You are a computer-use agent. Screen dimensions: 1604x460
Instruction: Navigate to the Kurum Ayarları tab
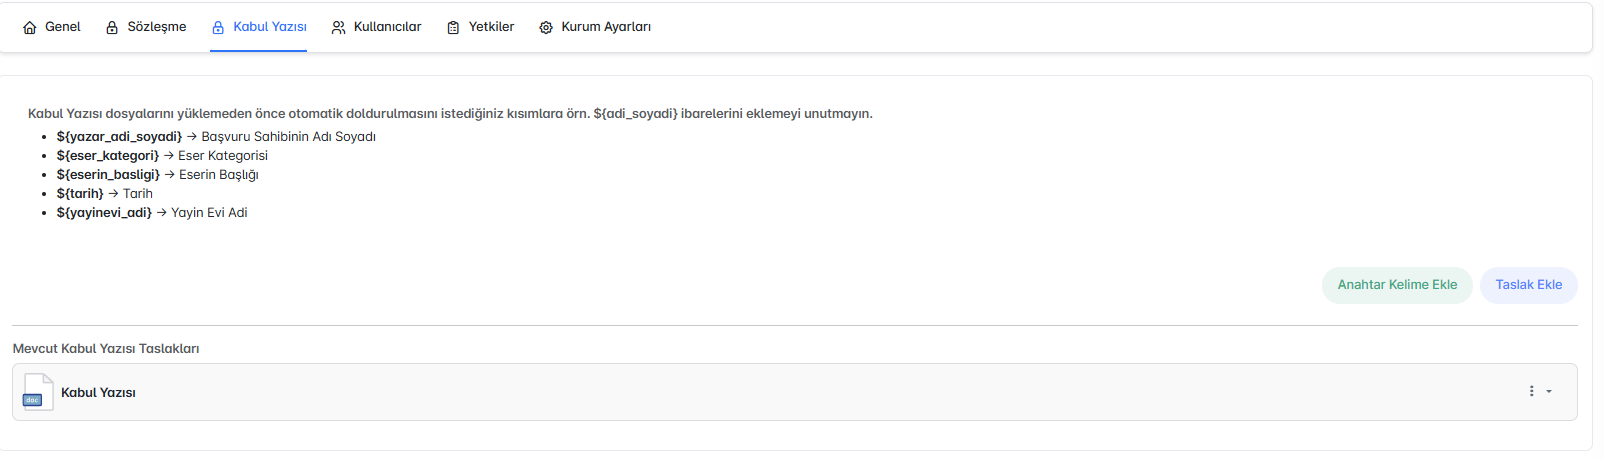pos(606,27)
